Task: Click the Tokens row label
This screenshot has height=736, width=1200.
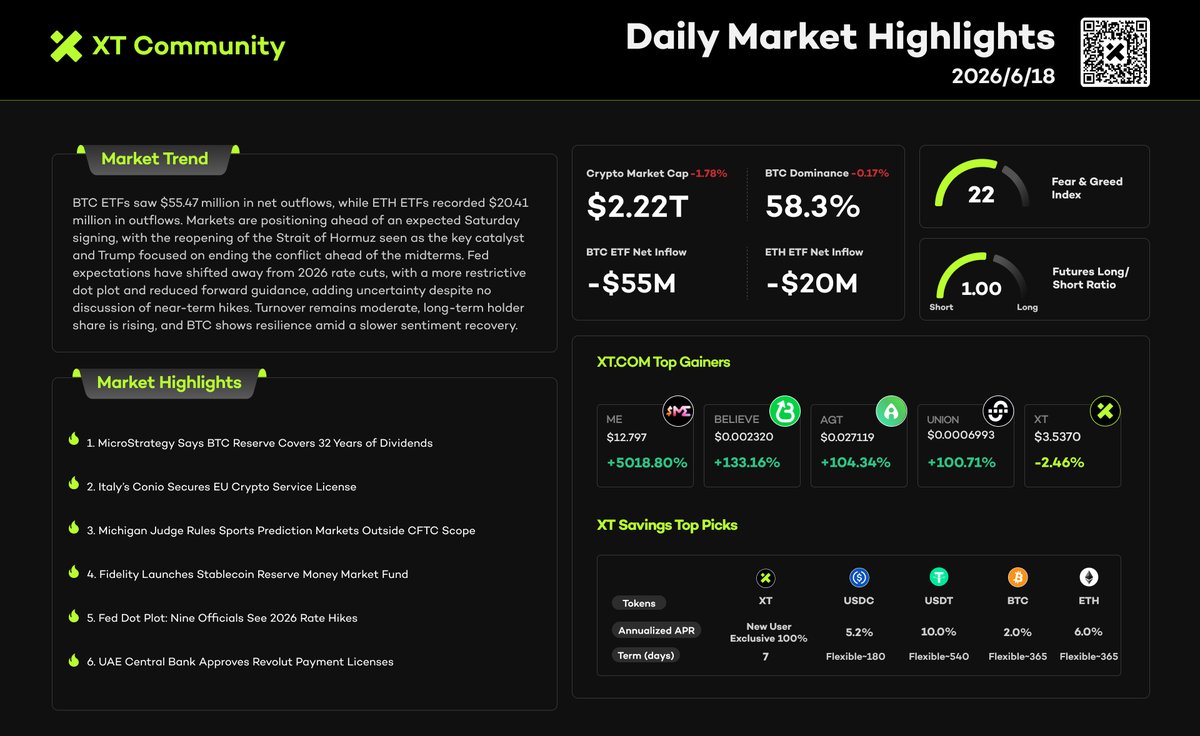Action: pos(639,603)
